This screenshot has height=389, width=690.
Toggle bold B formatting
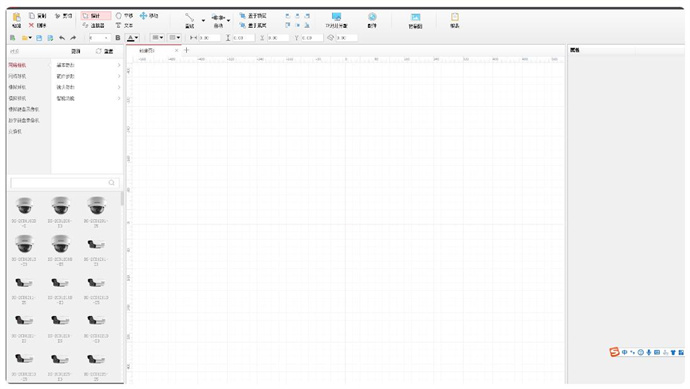click(x=117, y=38)
